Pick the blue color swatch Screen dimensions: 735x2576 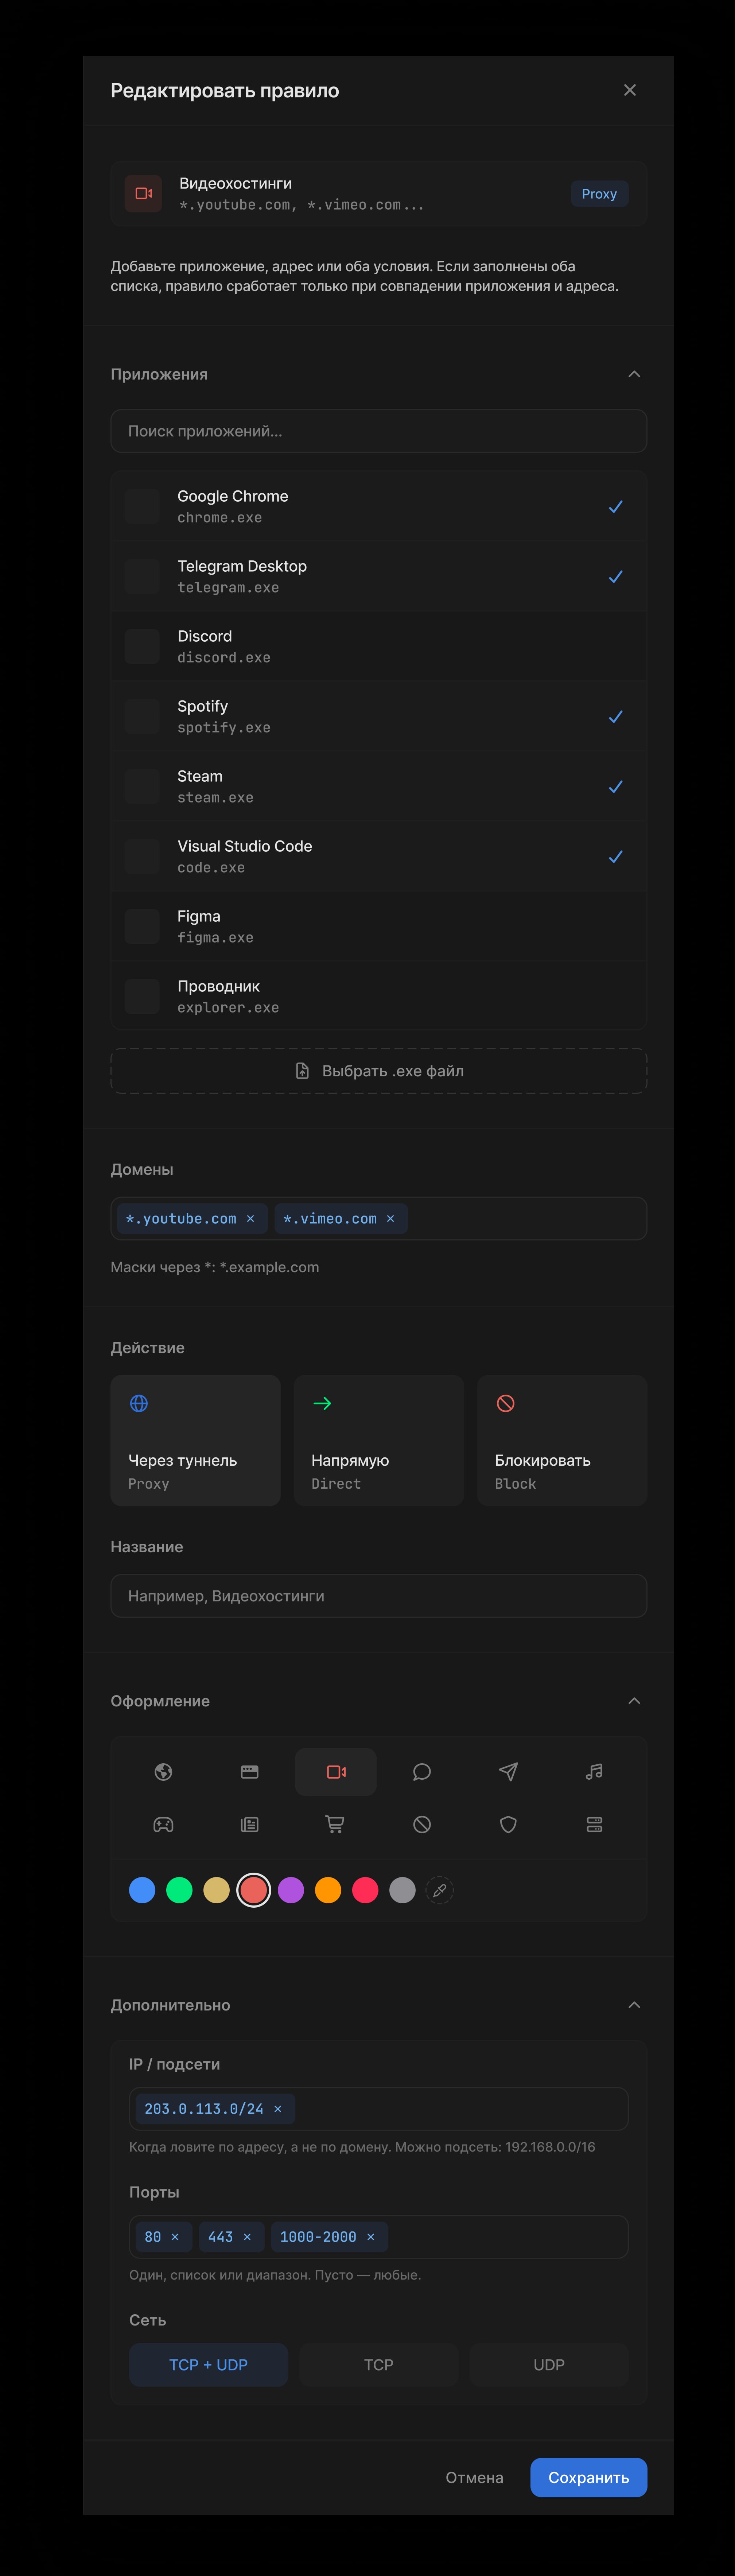coord(142,1890)
